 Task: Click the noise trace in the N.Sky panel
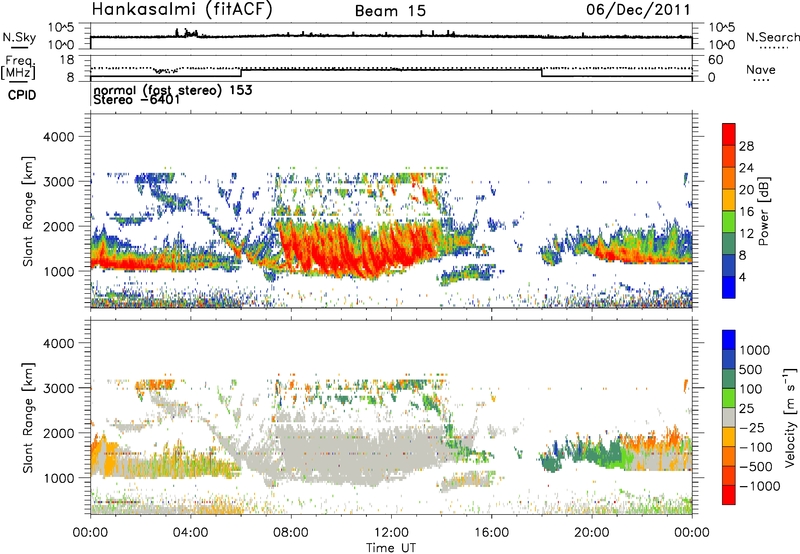click(x=391, y=36)
